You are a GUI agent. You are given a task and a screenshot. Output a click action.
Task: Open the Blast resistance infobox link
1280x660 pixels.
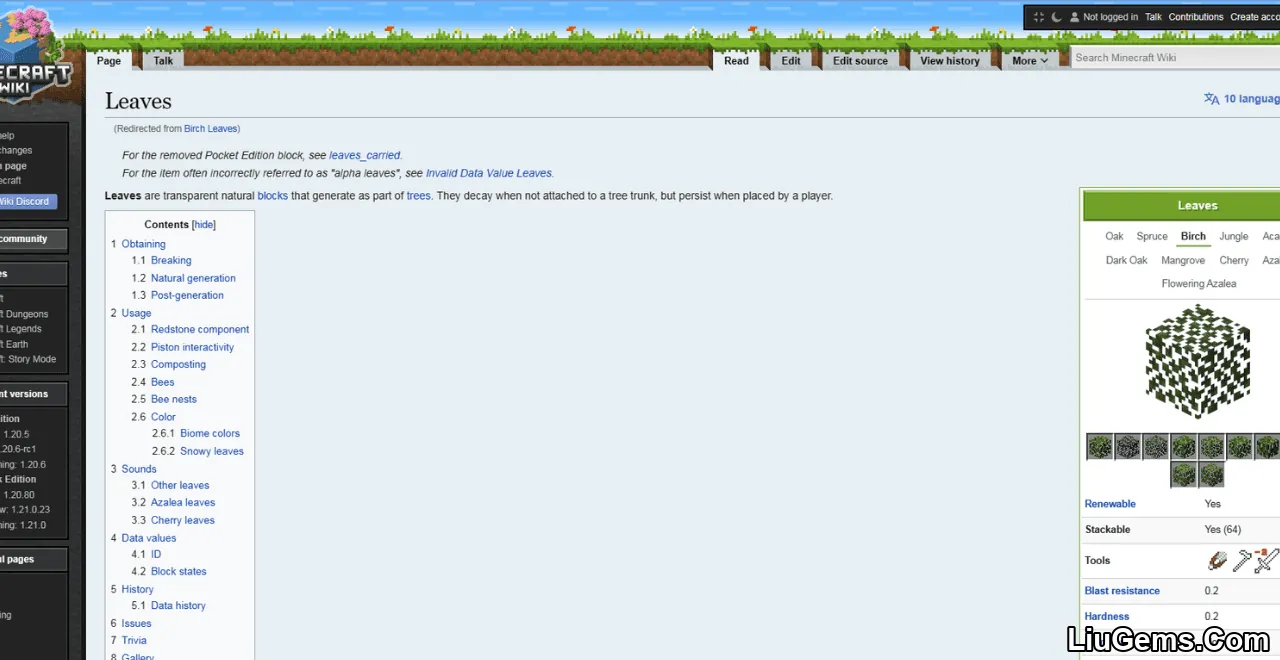pos(1122,591)
